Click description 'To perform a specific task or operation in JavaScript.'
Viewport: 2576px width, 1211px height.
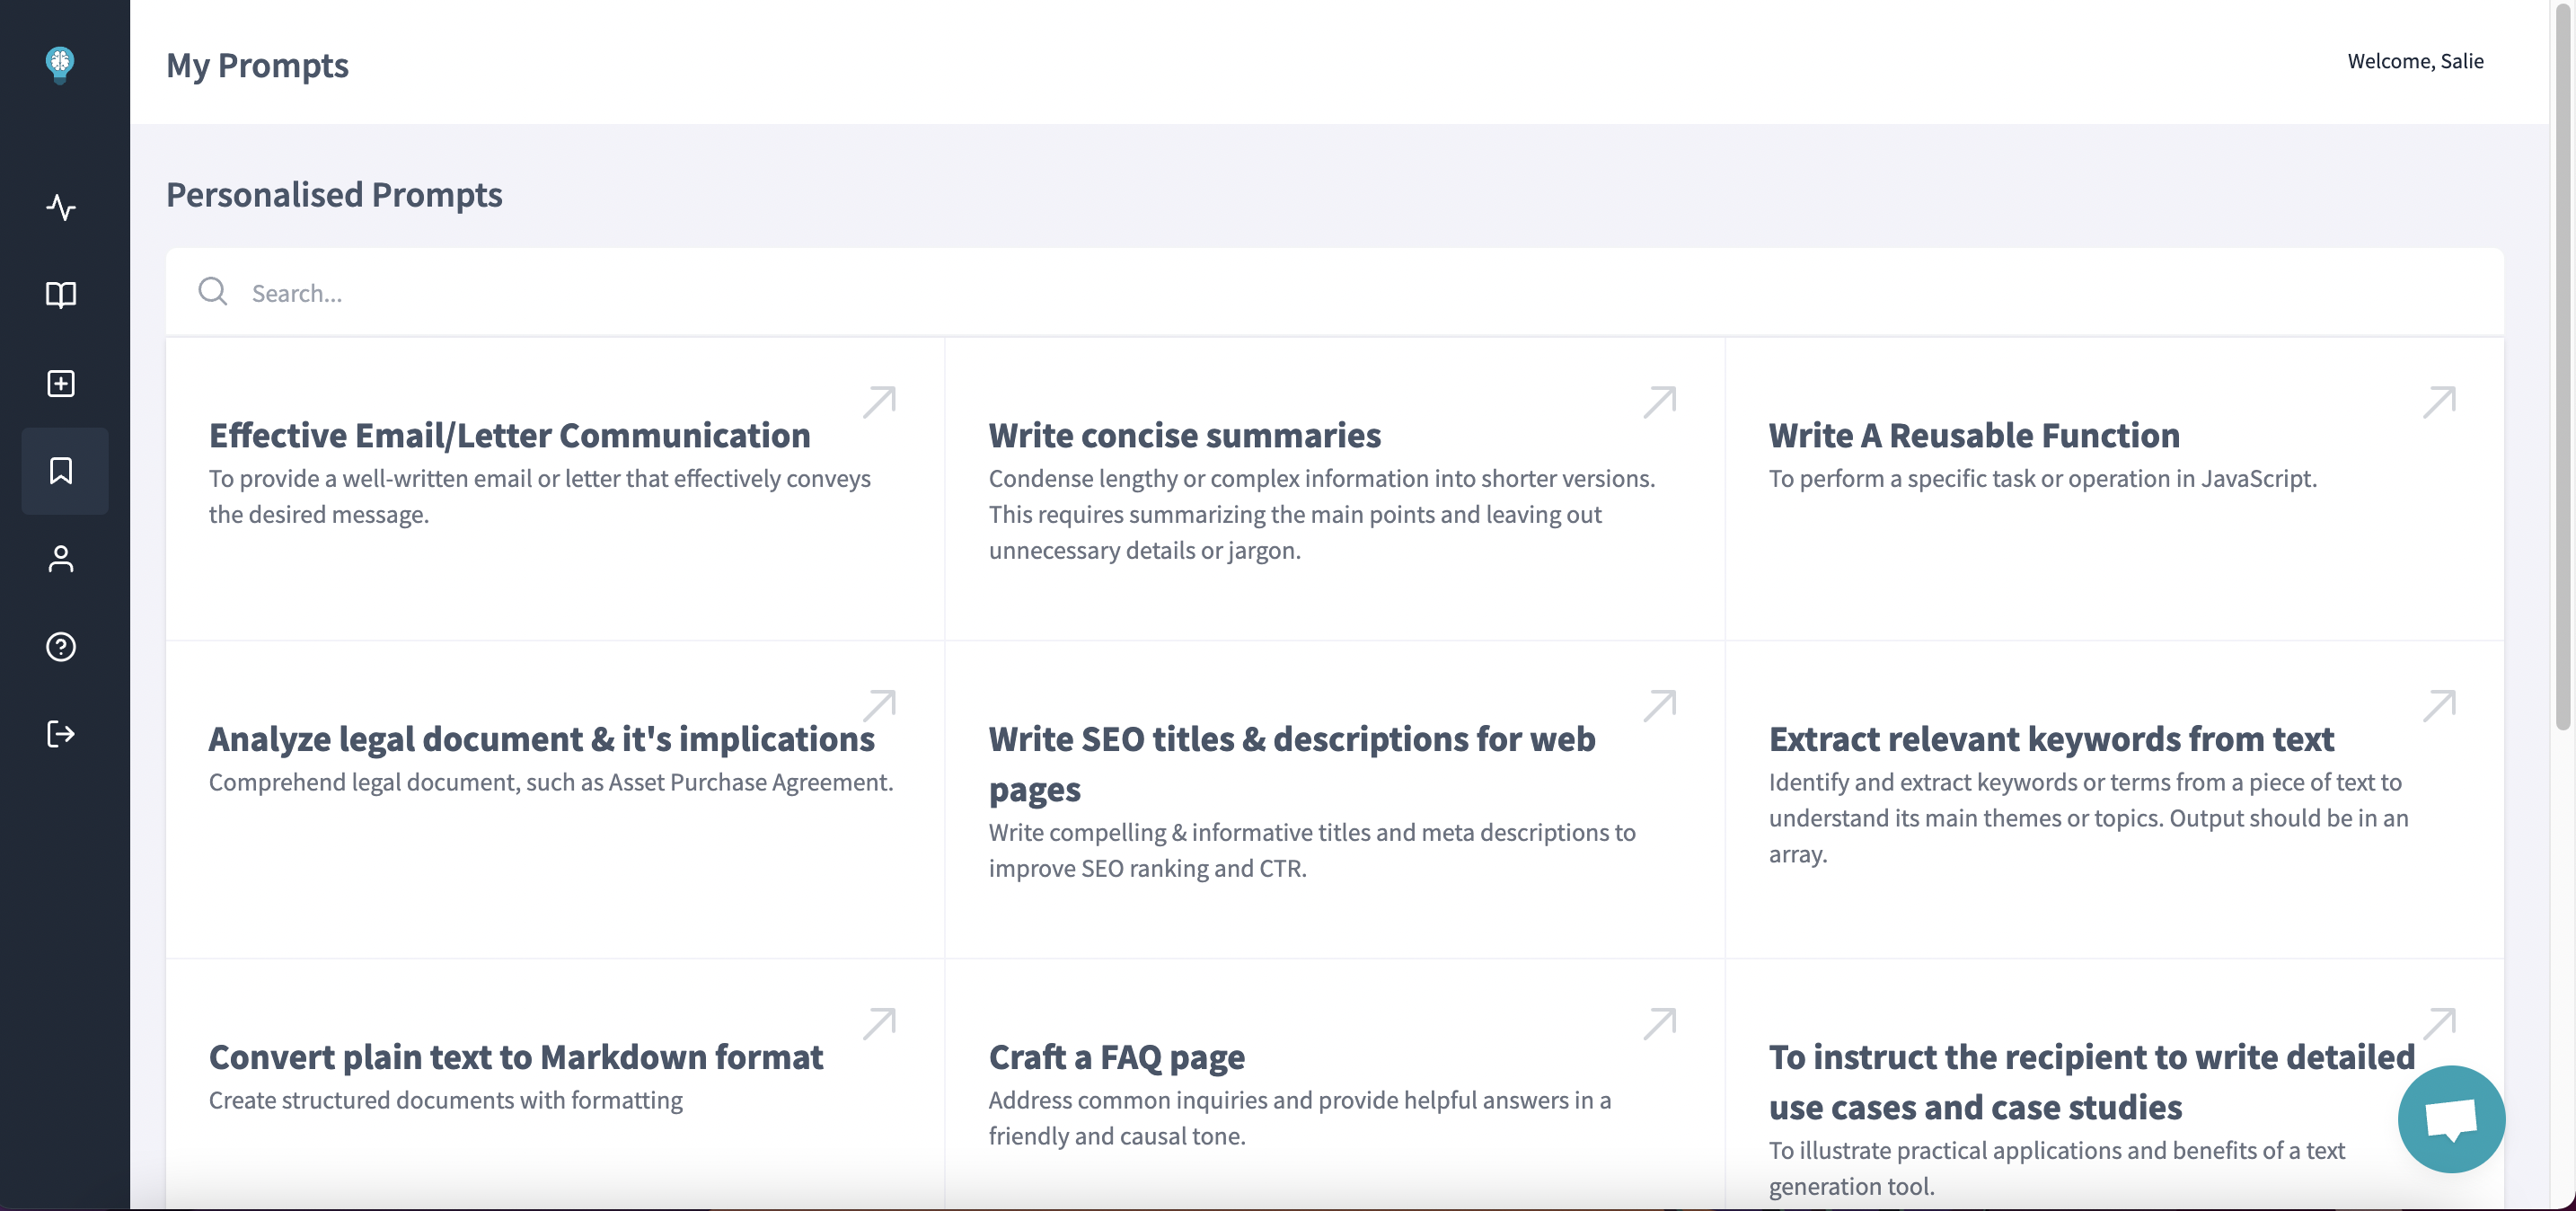(2042, 479)
